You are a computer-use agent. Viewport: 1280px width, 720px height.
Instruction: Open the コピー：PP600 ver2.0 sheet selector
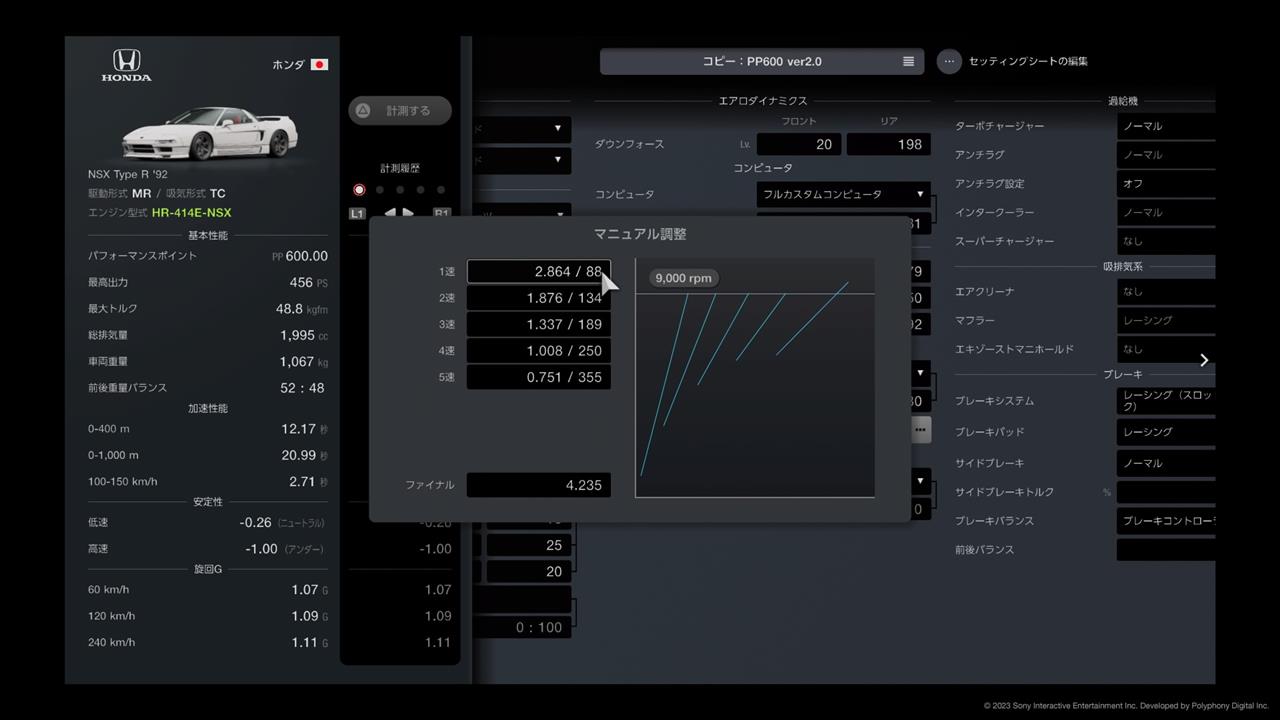pyautogui.click(x=762, y=61)
